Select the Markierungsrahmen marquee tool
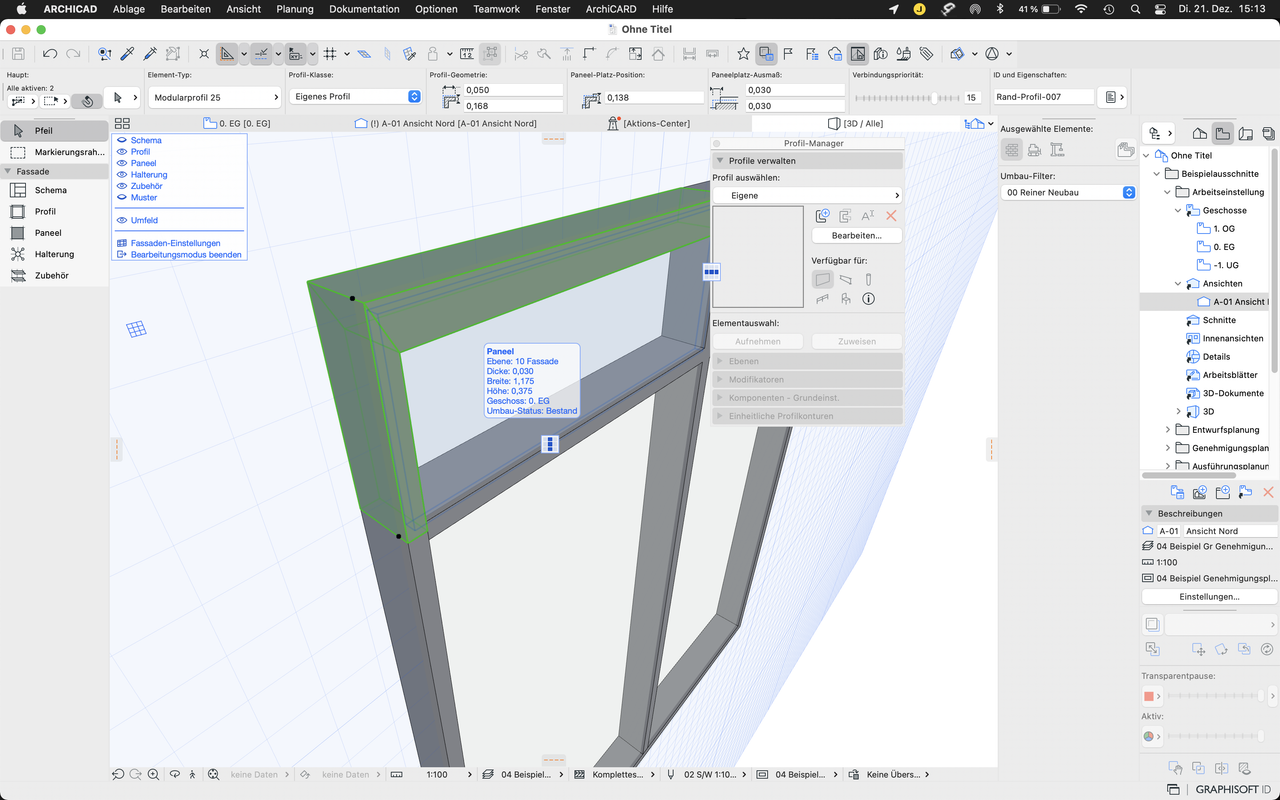This screenshot has height=800, width=1280. click(x=54, y=152)
